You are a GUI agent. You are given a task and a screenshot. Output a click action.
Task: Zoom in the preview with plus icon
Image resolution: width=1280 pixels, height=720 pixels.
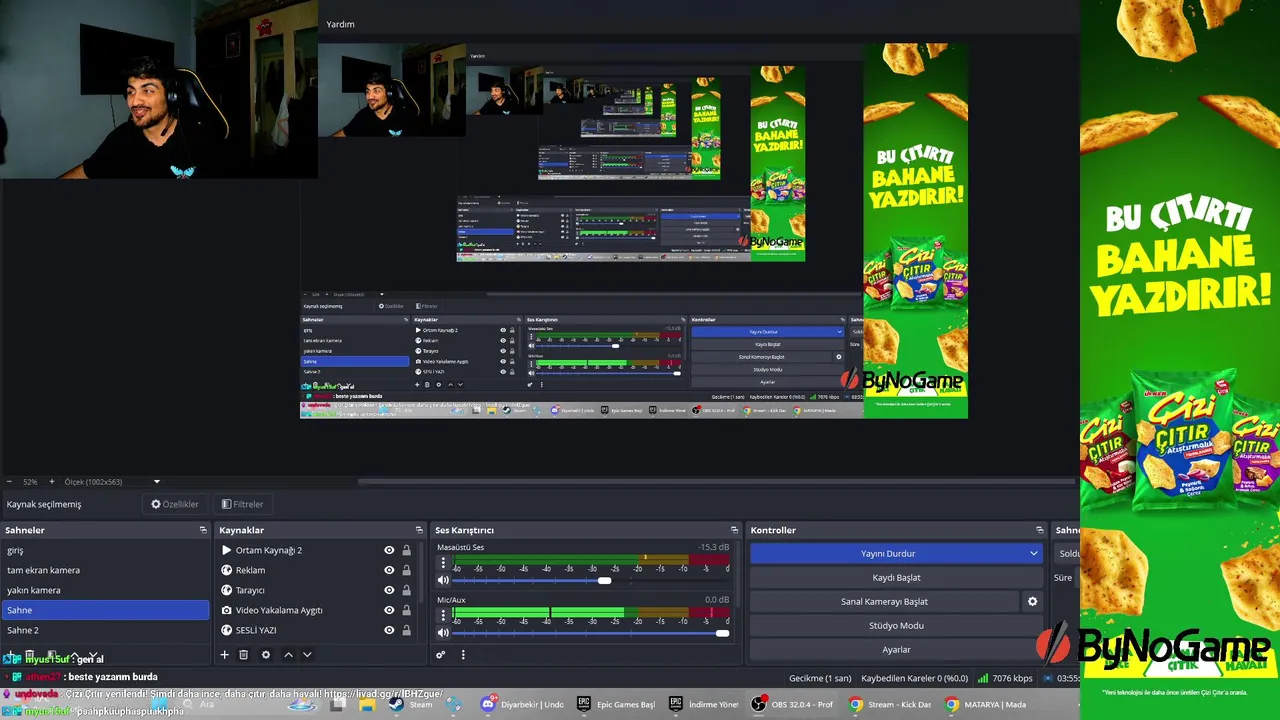pyautogui.click(x=51, y=482)
